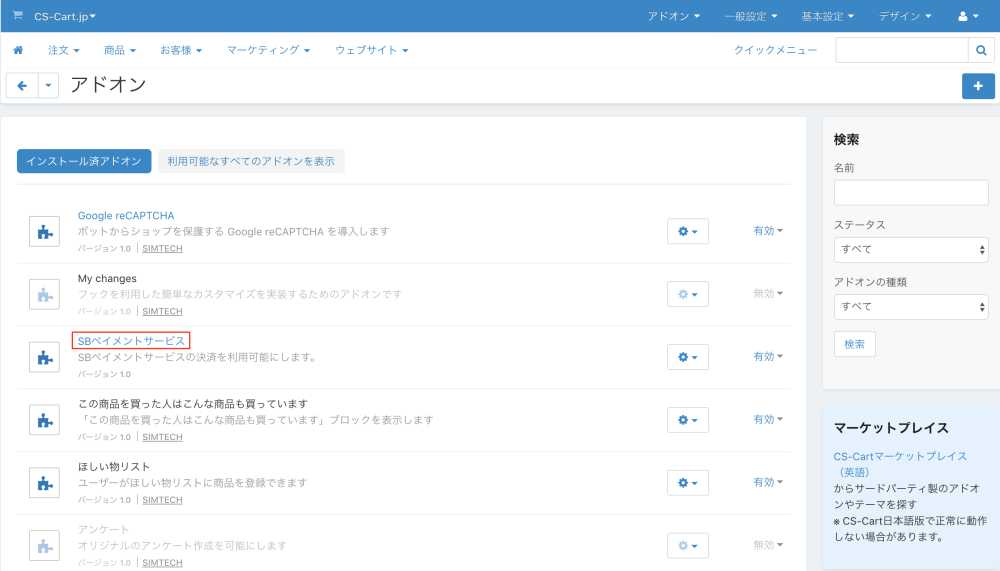Open gear menu for この商品を買った人は addon
1000x571 pixels.
tap(688, 420)
